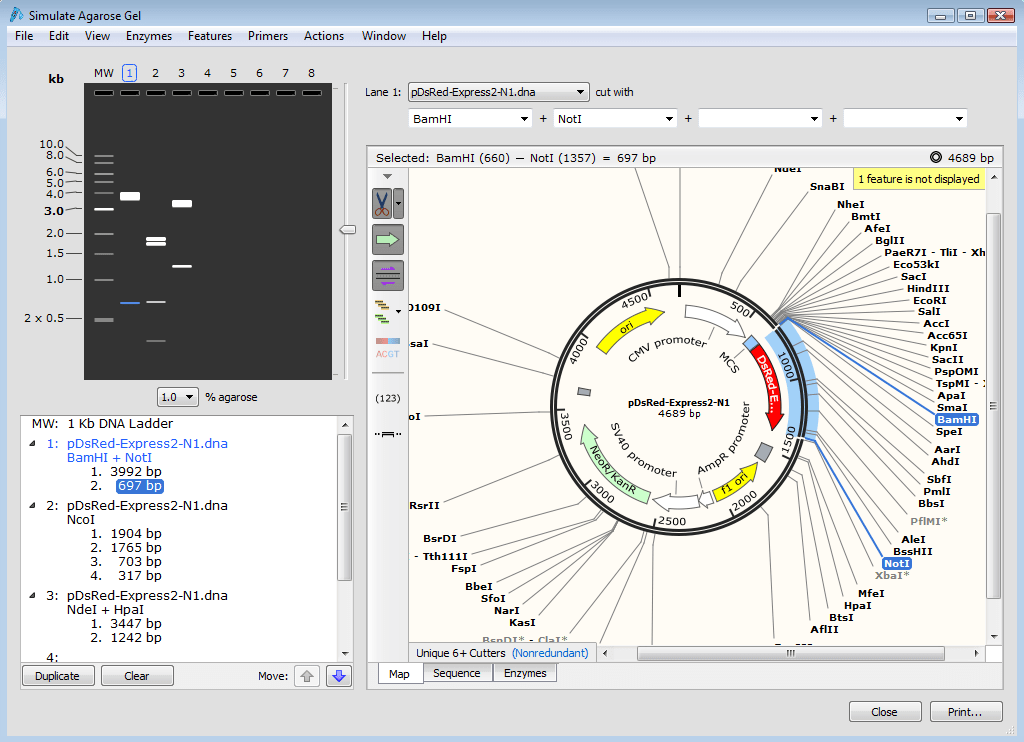
Task: Select the purple primers display icon
Action: point(387,275)
